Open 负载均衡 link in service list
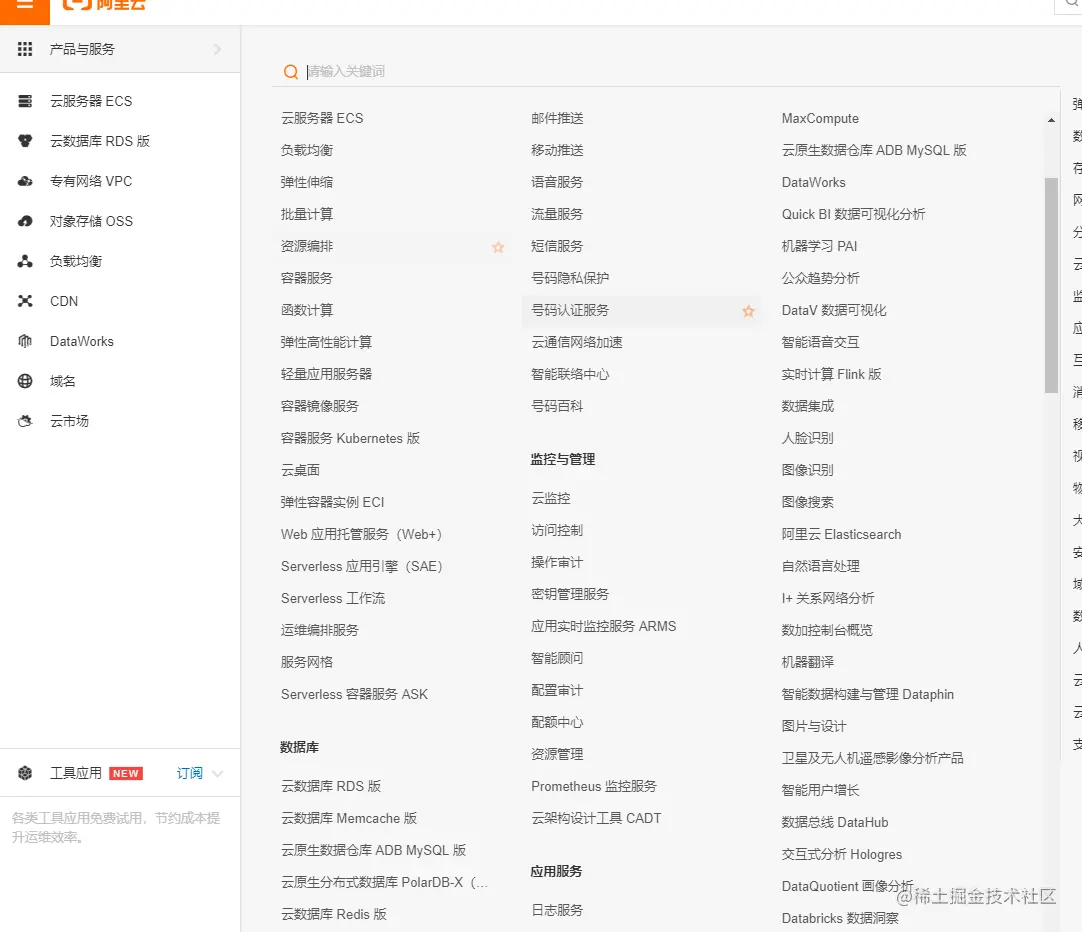1082x932 pixels. click(x=307, y=150)
